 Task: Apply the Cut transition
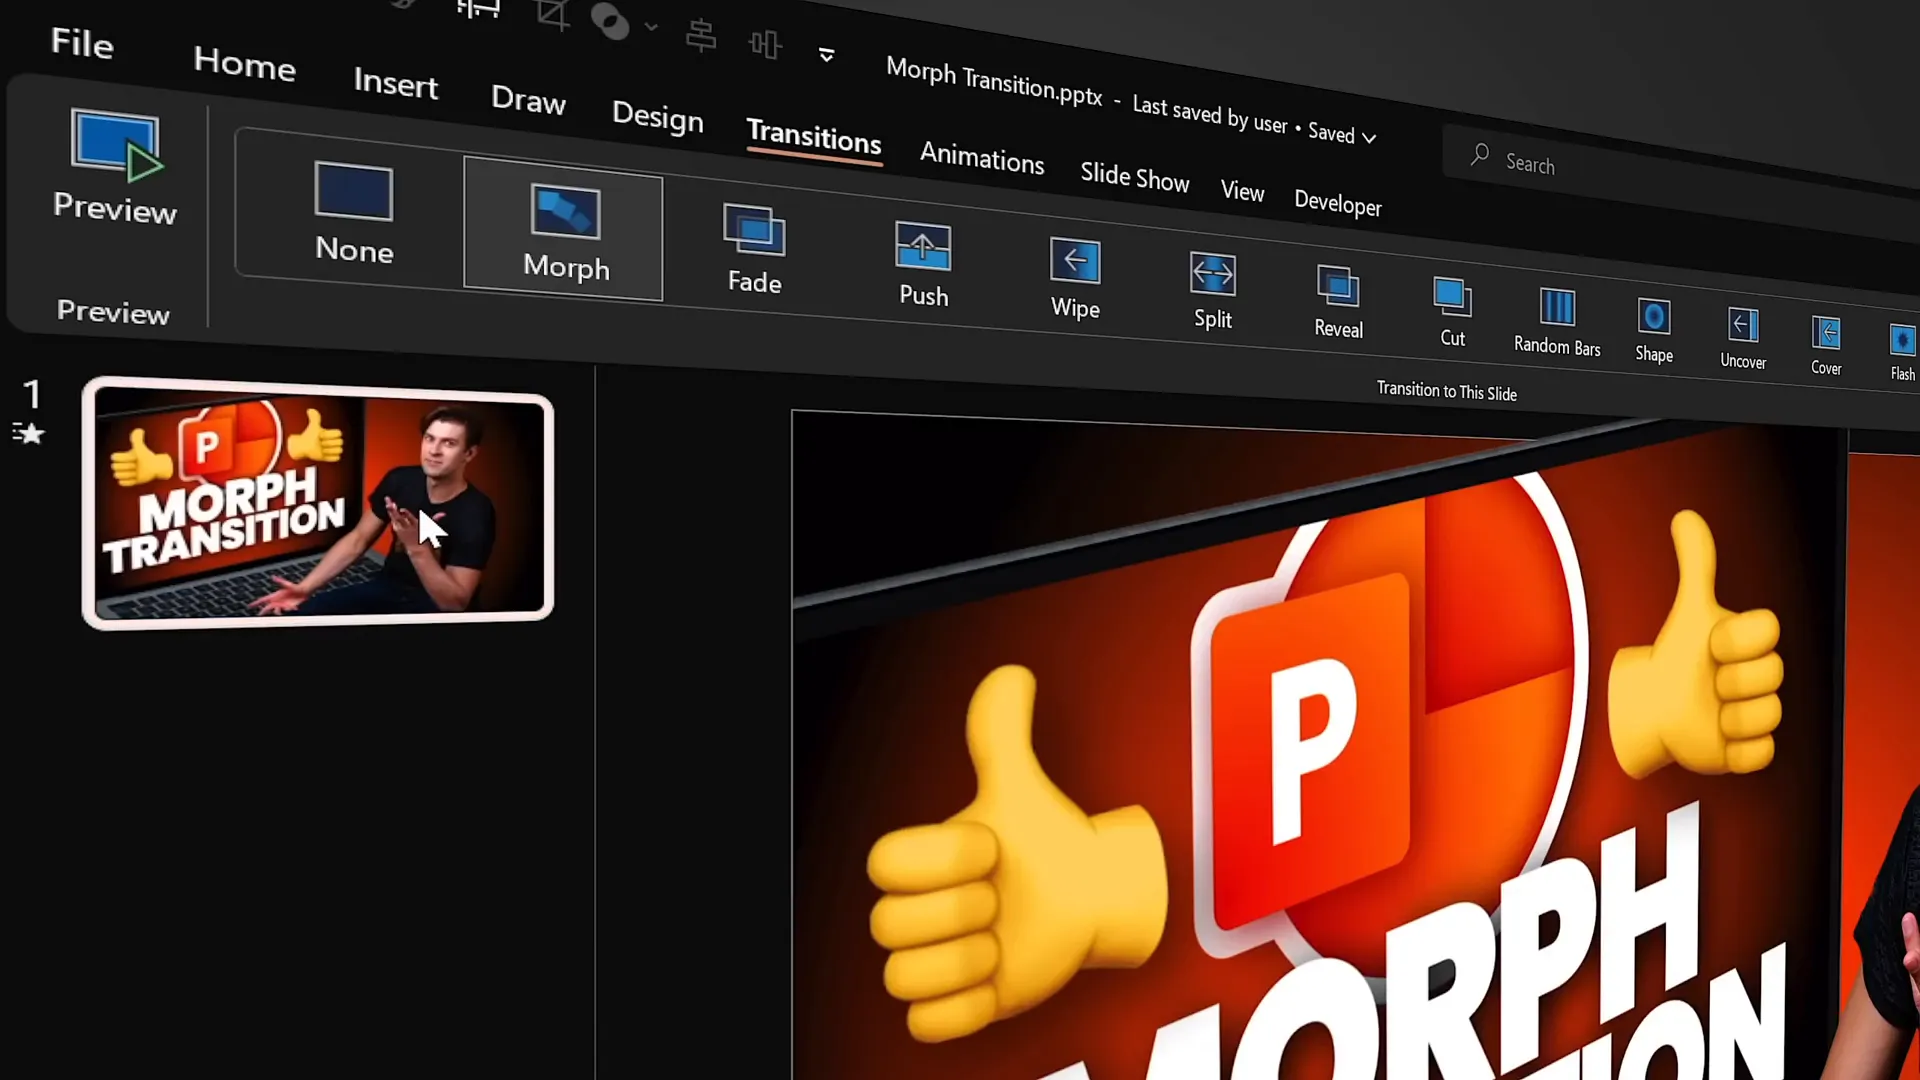pos(1452,312)
